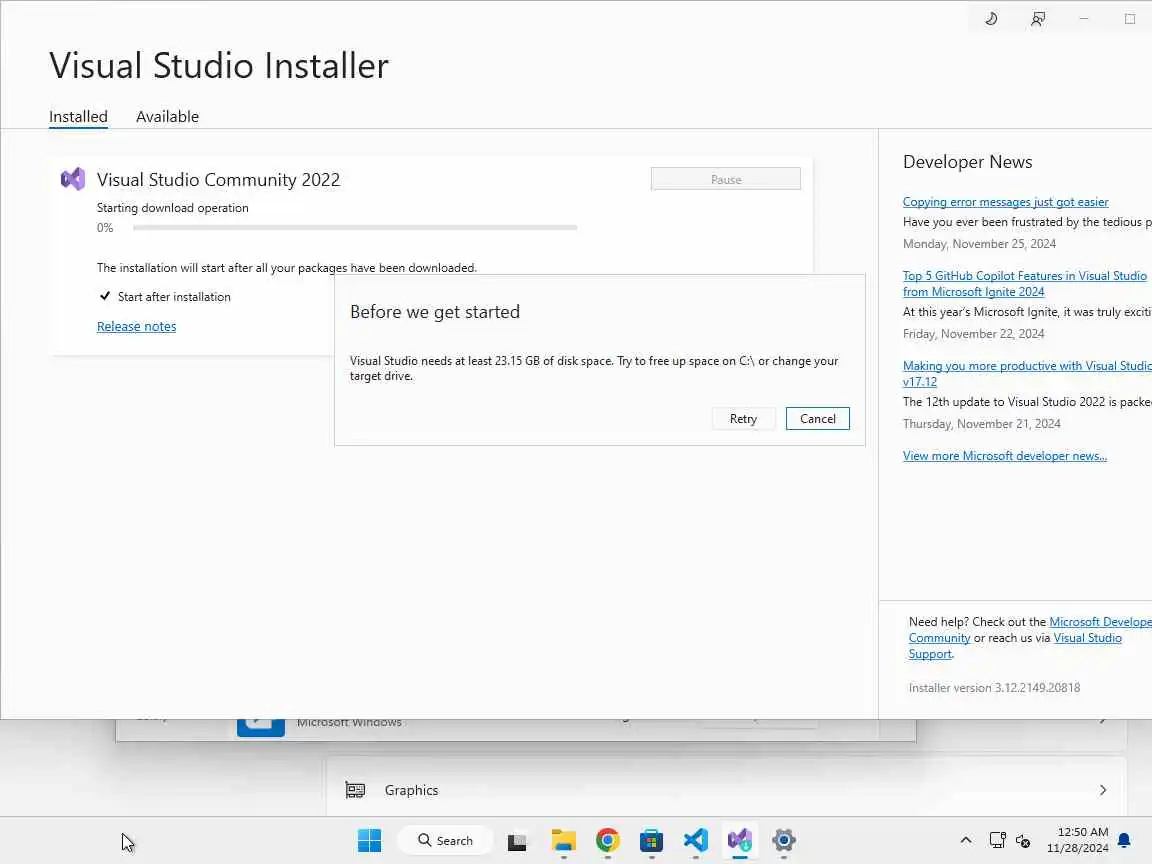Open the Release notes link

(x=137, y=326)
